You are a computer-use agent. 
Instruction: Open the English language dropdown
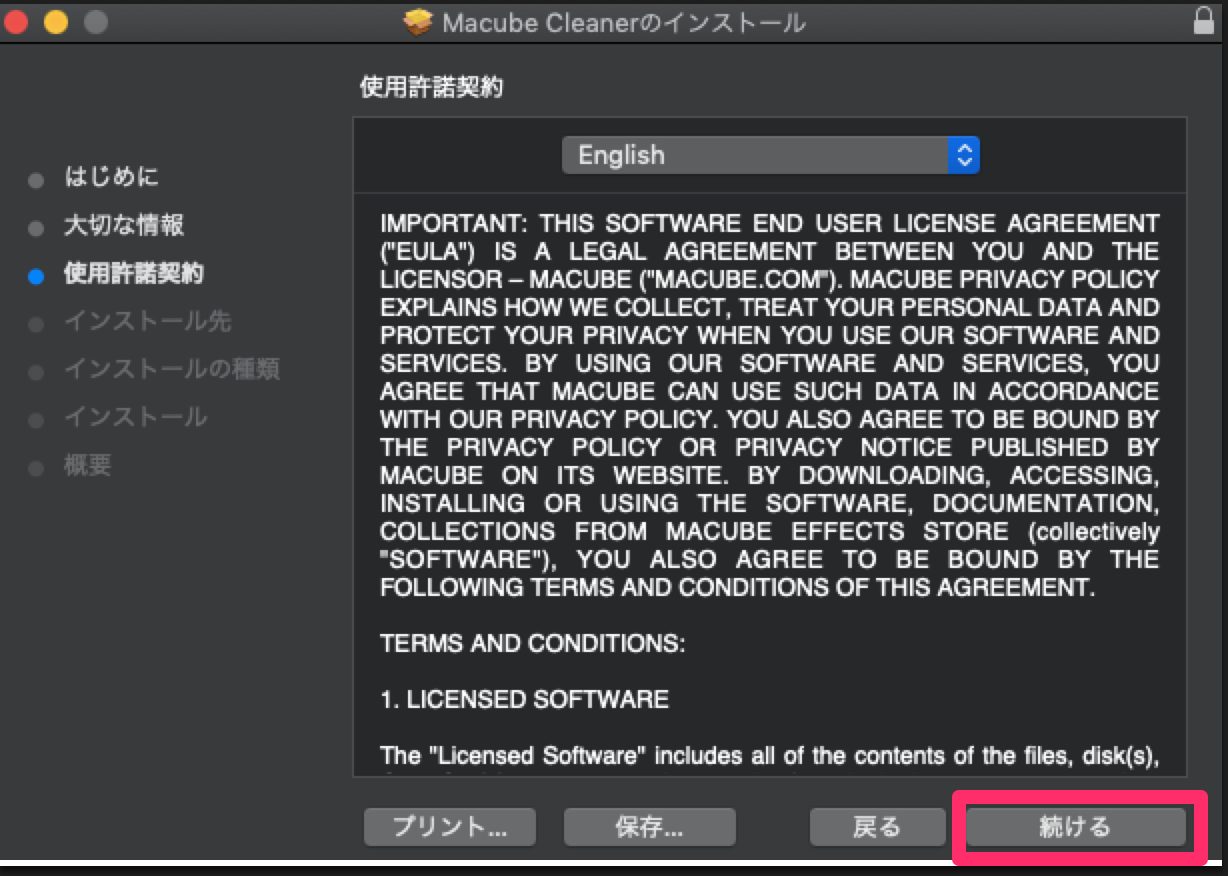770,155
